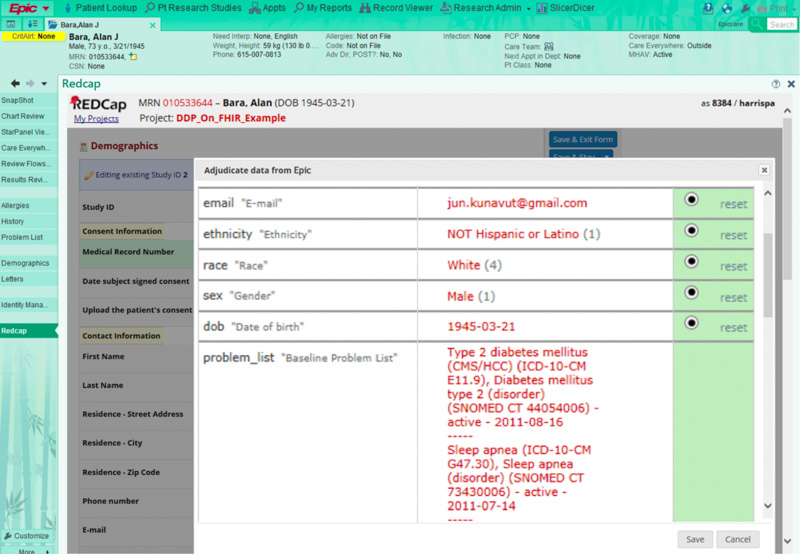Open the Results Review activity

(29, 180)
